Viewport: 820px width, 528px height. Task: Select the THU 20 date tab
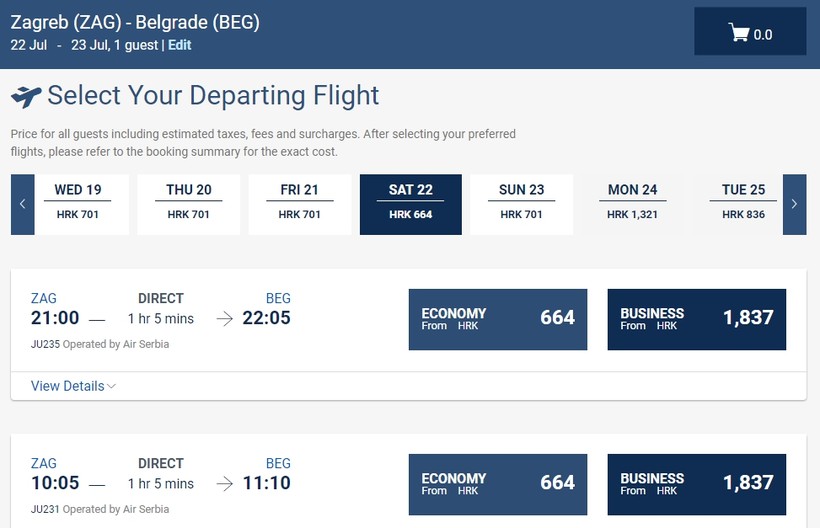point(189,204)
